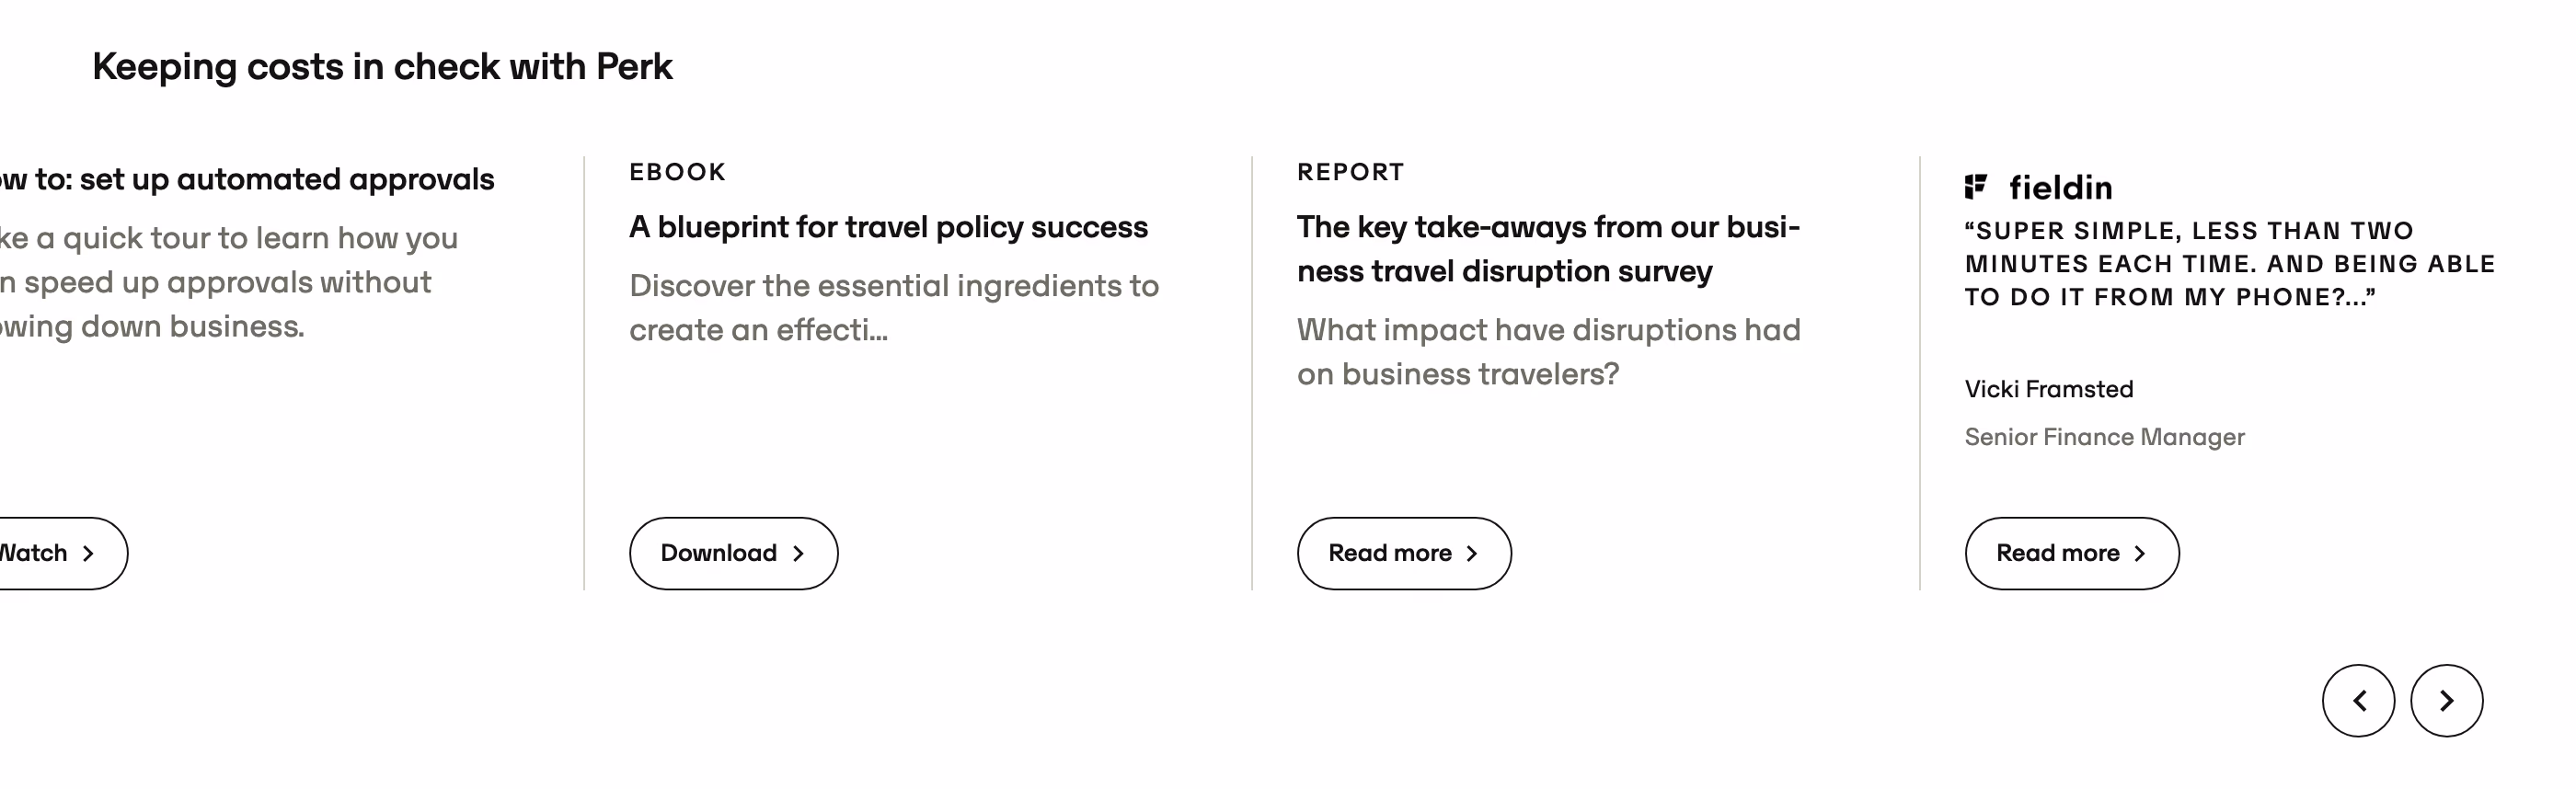
Task: Click the previous carousel arrow button
Action: pyautogui.click(x=2358, y=700)
